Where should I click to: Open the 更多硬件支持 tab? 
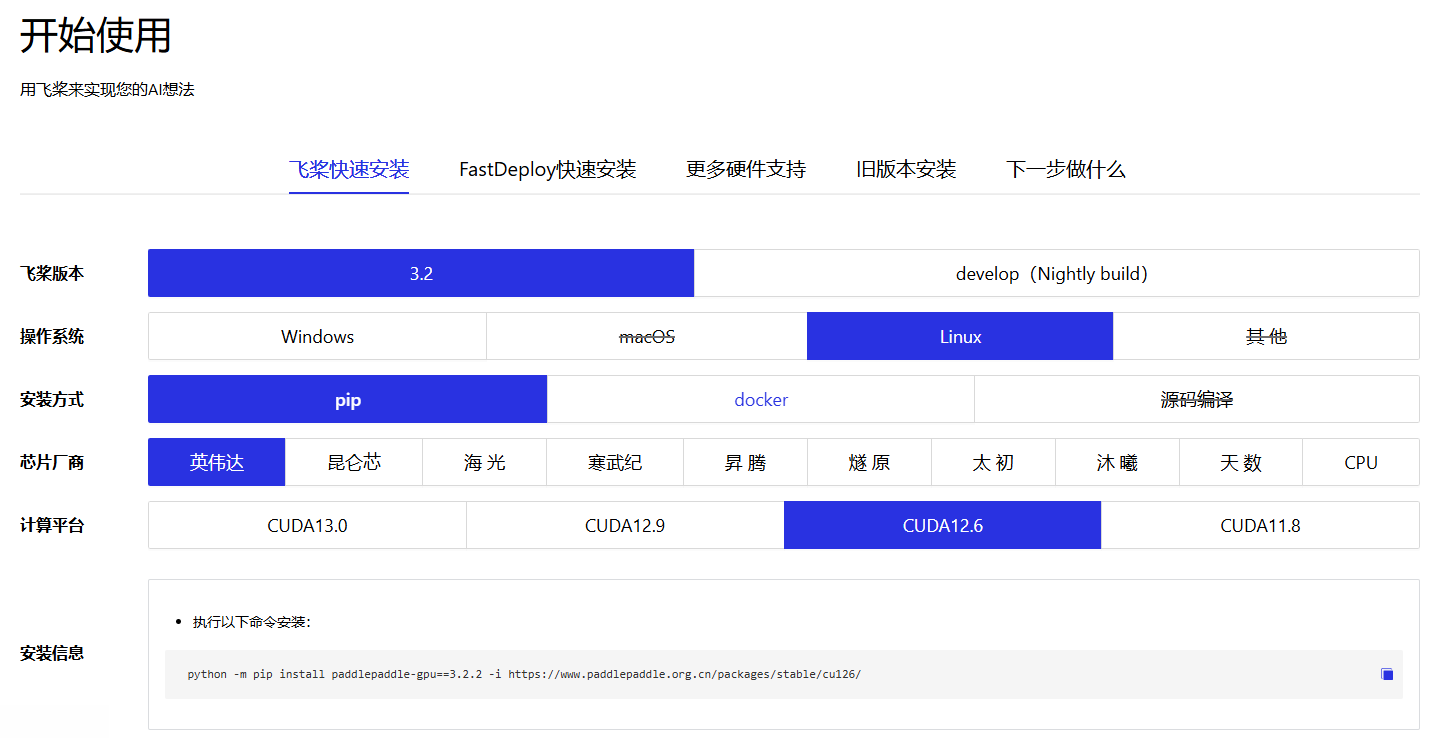click(x=746, y=169)
